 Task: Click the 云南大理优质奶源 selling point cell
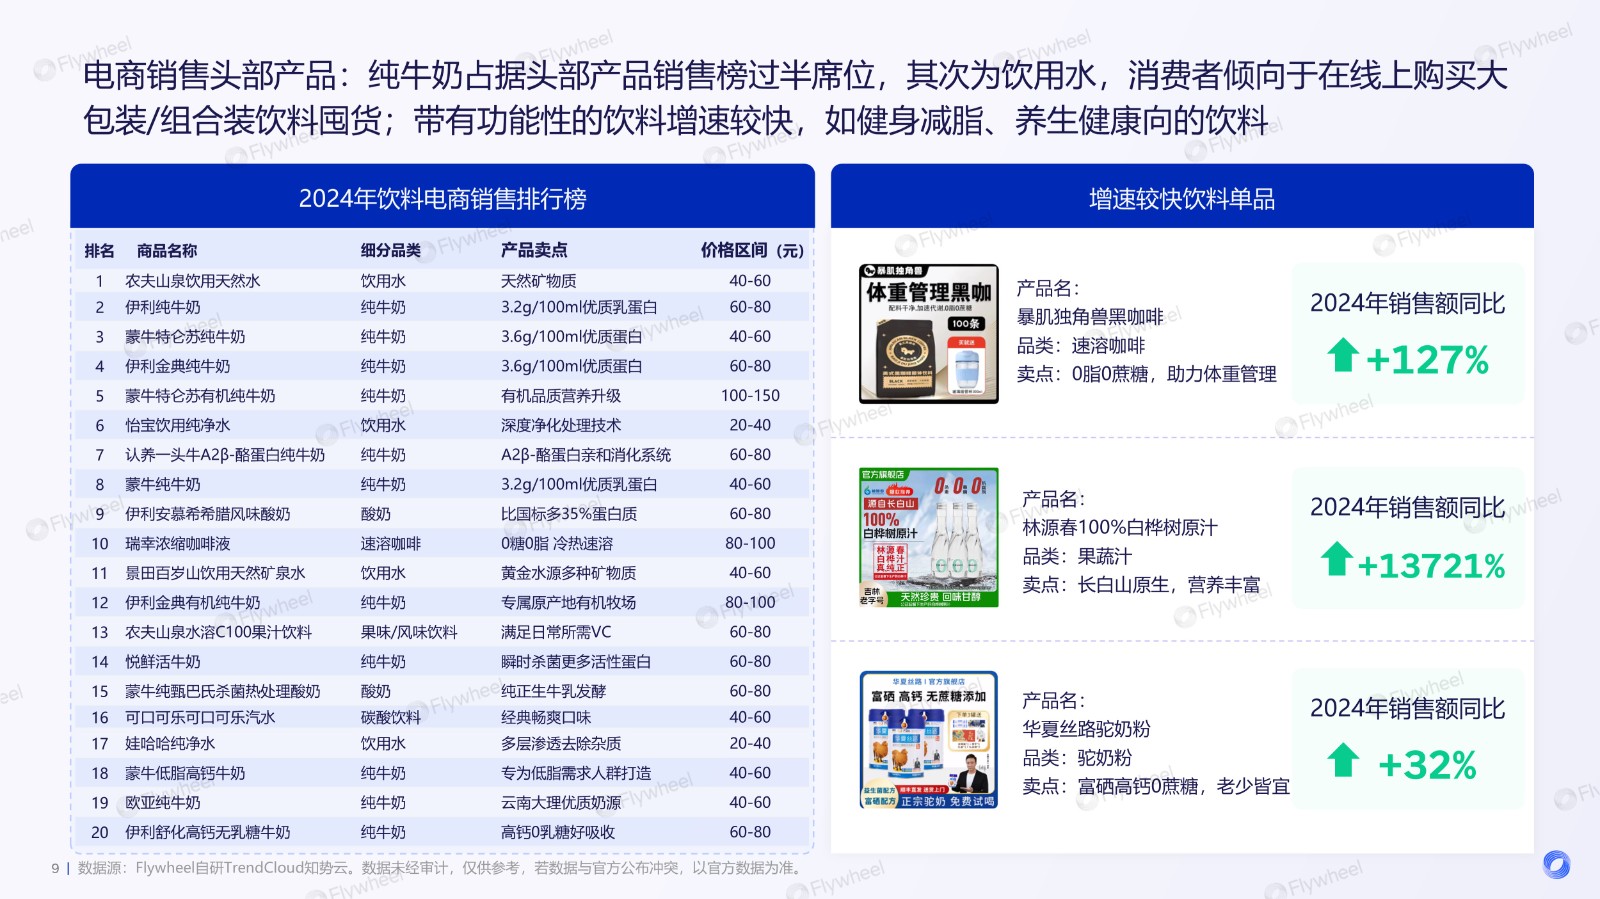coord(561,802)
